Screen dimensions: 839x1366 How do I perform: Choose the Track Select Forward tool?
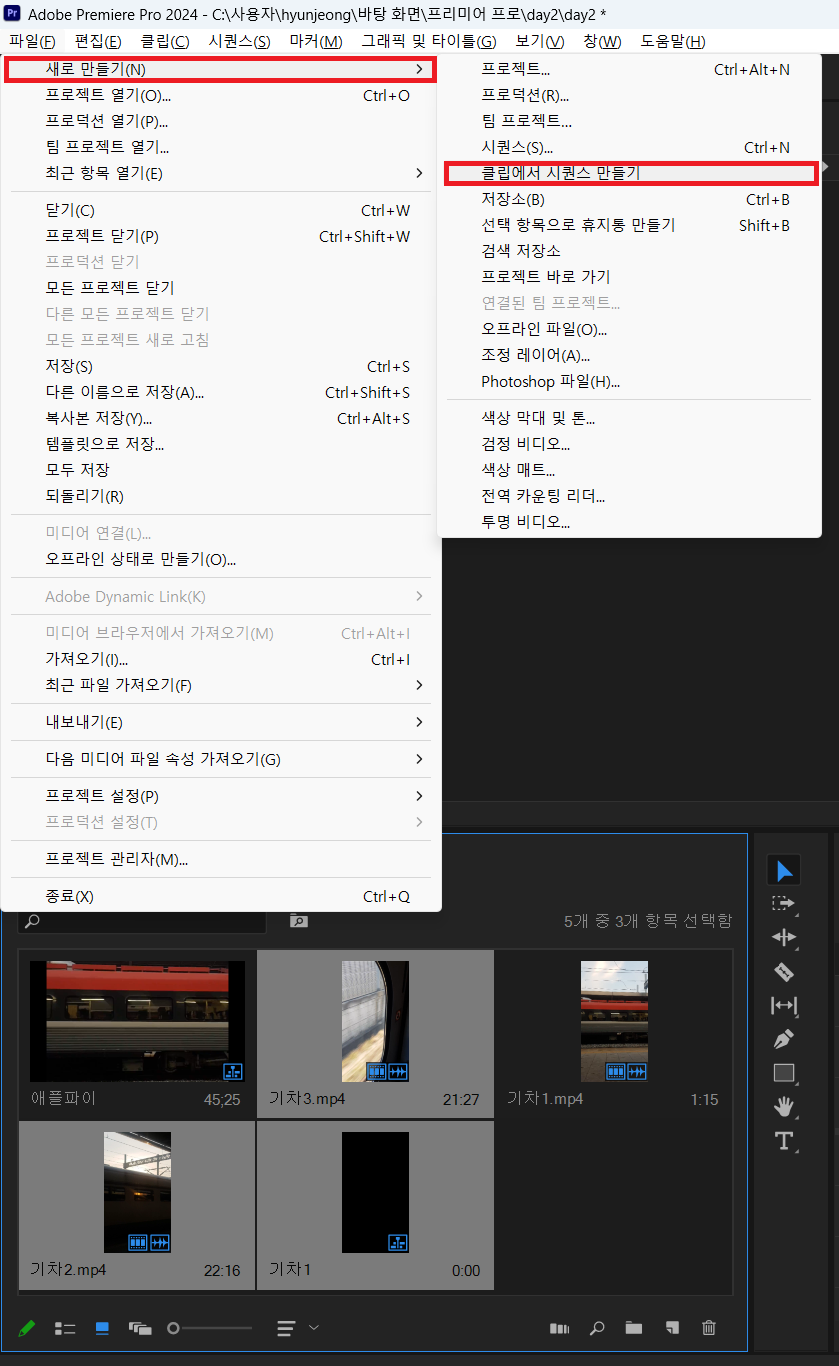point(786,903)
